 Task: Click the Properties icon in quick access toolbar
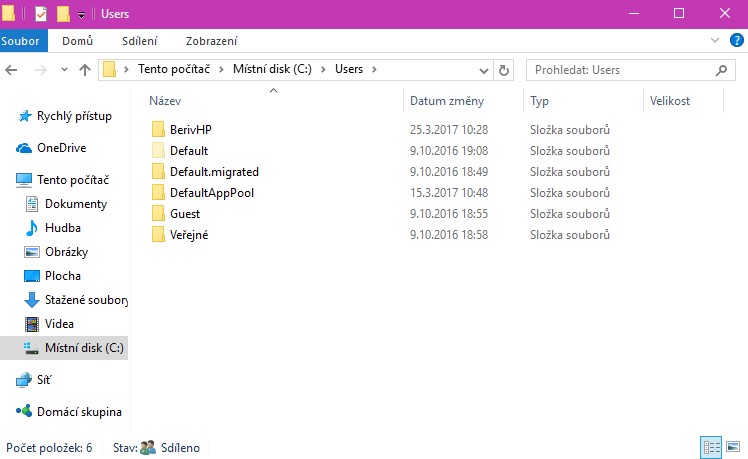(41, 13)
